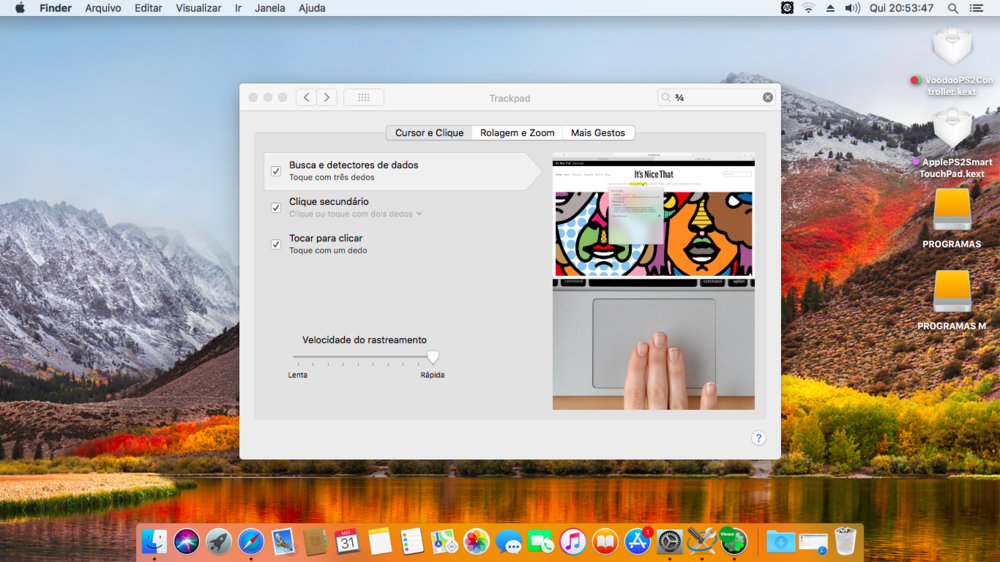This screenshot has width=1000, height=562.
Task: Show all preferences with the grid icon
Action: (x=363, y=97)
